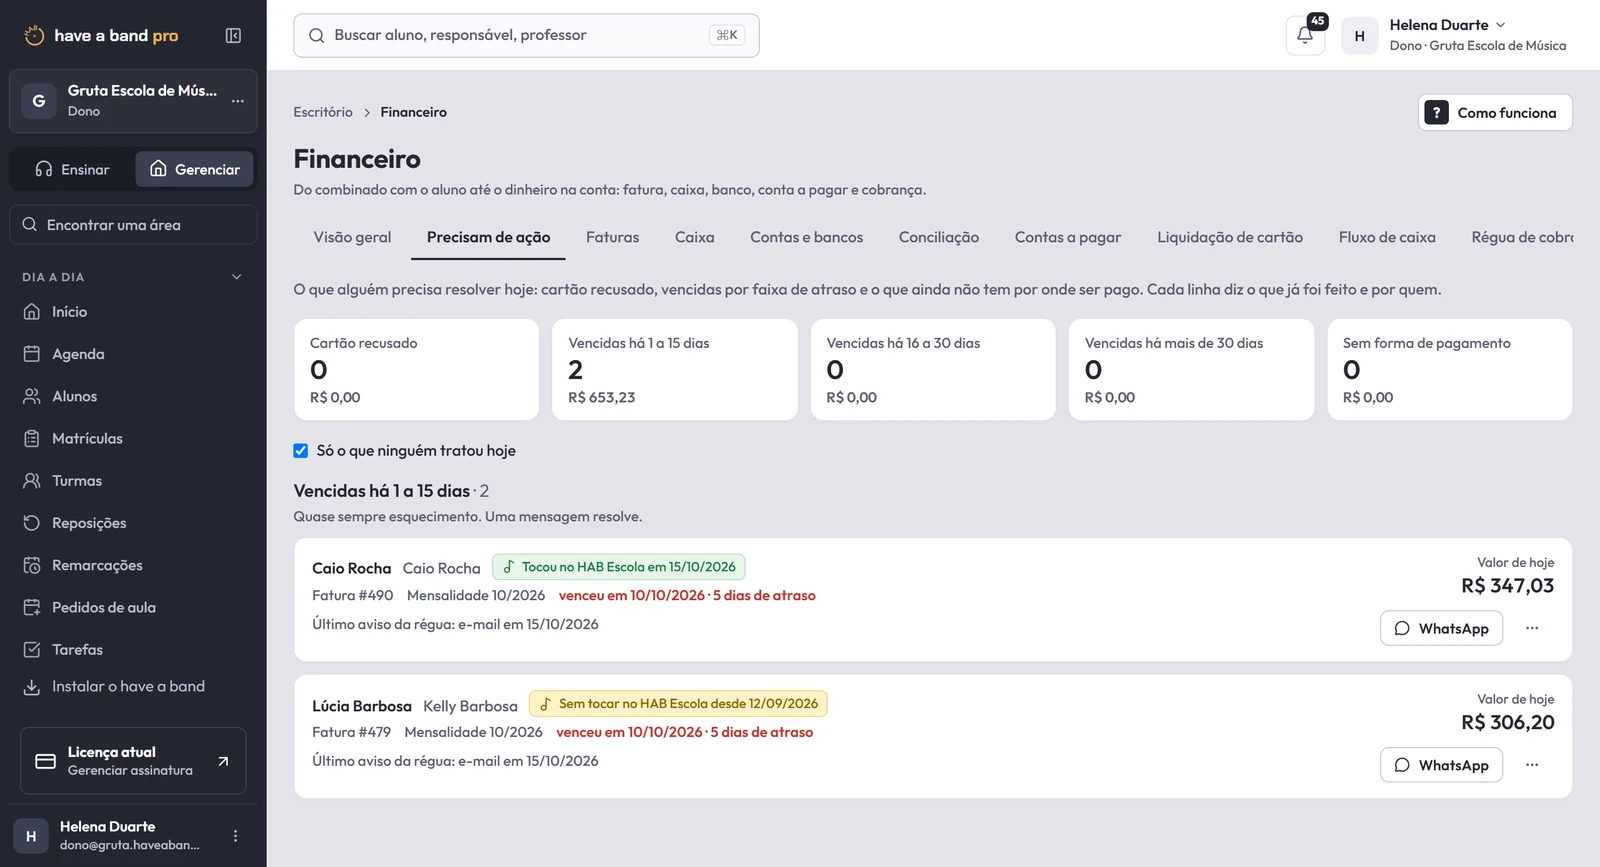Go to Escritório breadcrumb

point(322,112)
